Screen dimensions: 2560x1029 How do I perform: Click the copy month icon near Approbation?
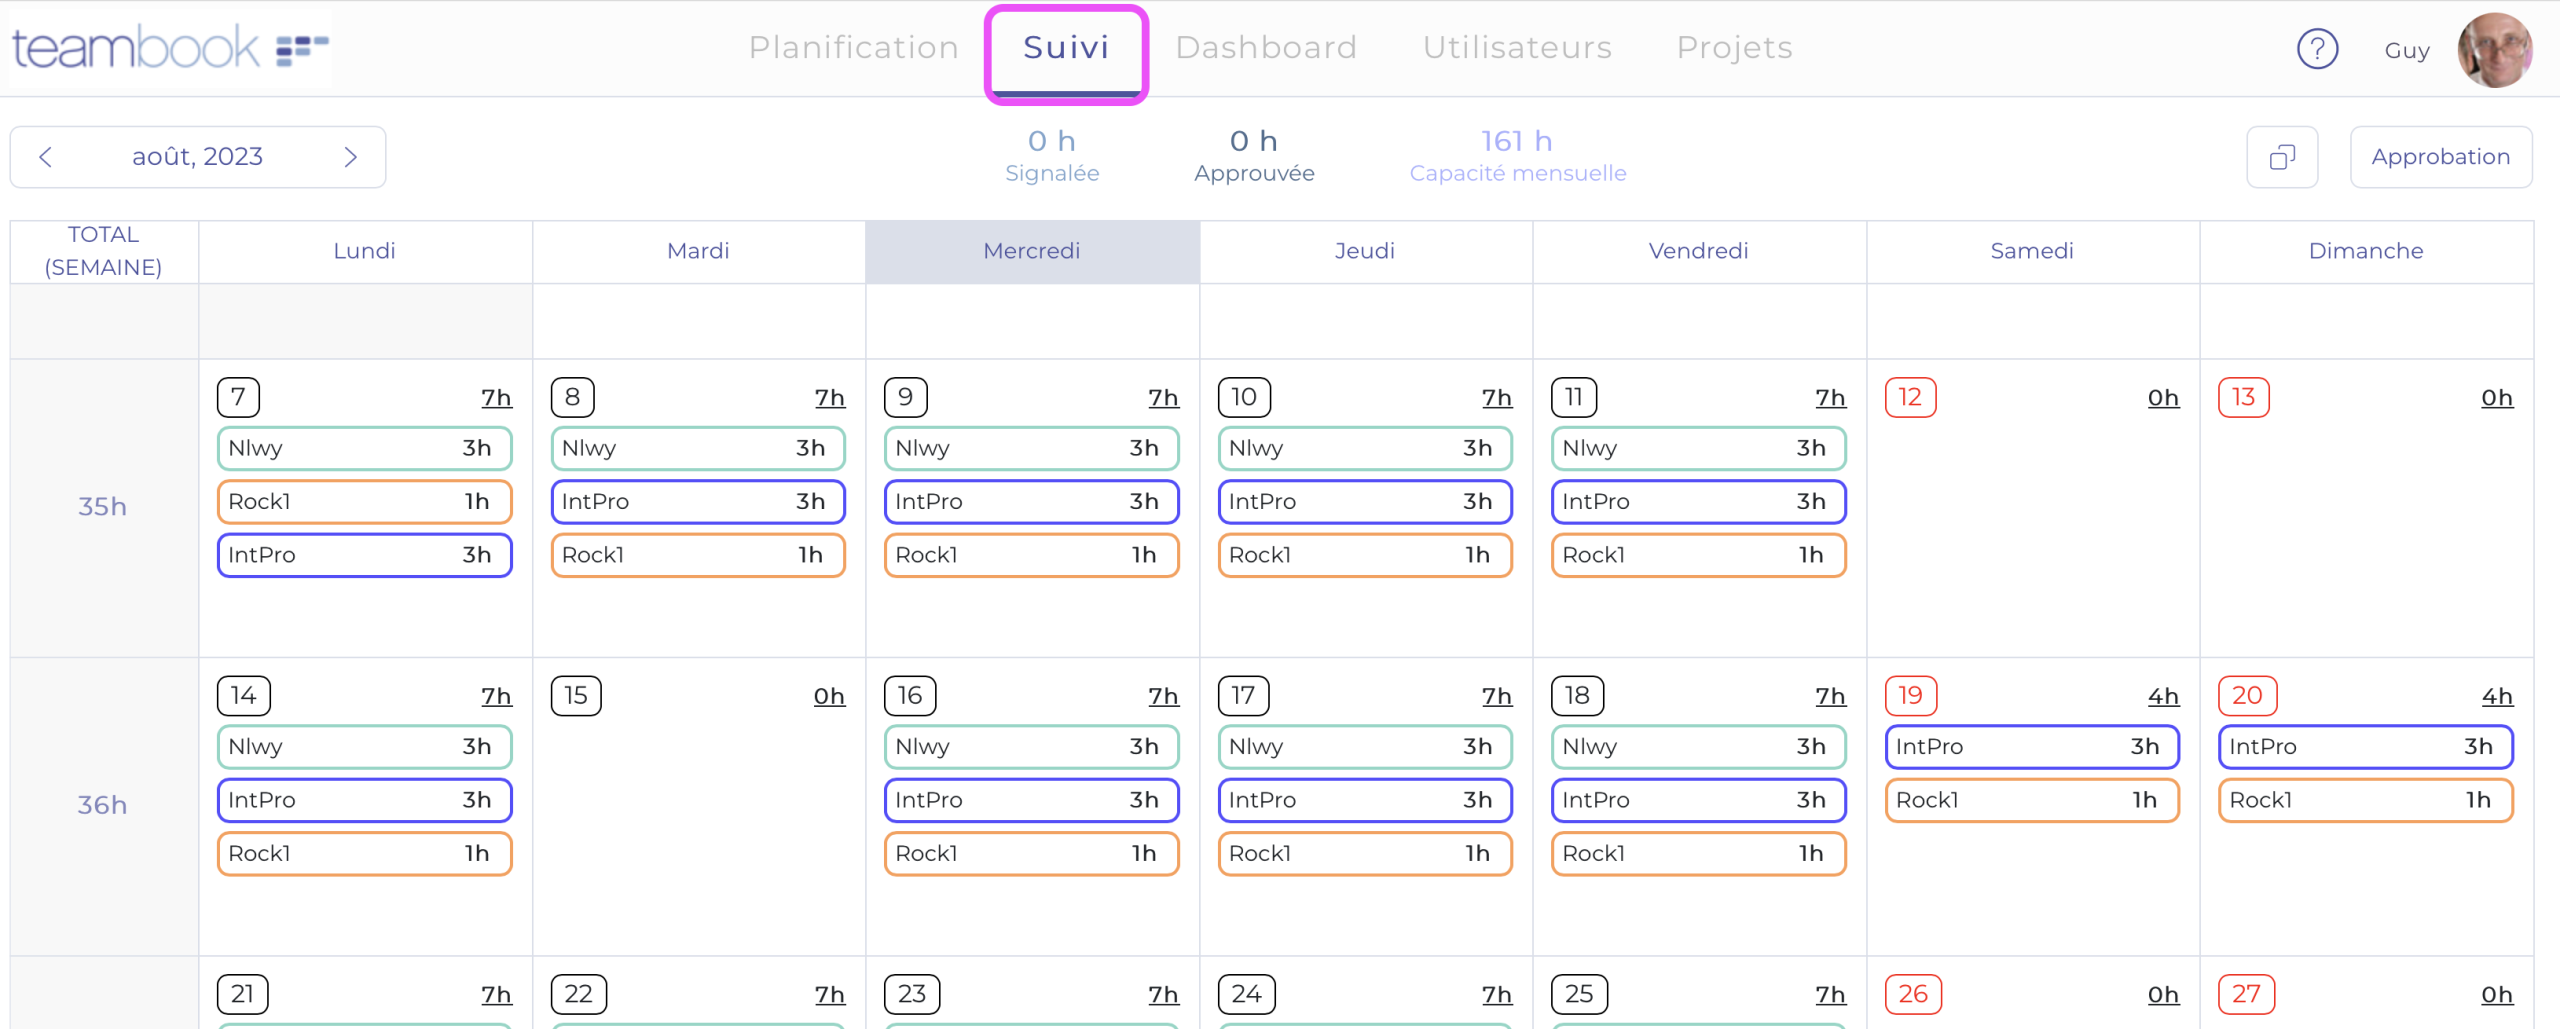(2282, 156)
